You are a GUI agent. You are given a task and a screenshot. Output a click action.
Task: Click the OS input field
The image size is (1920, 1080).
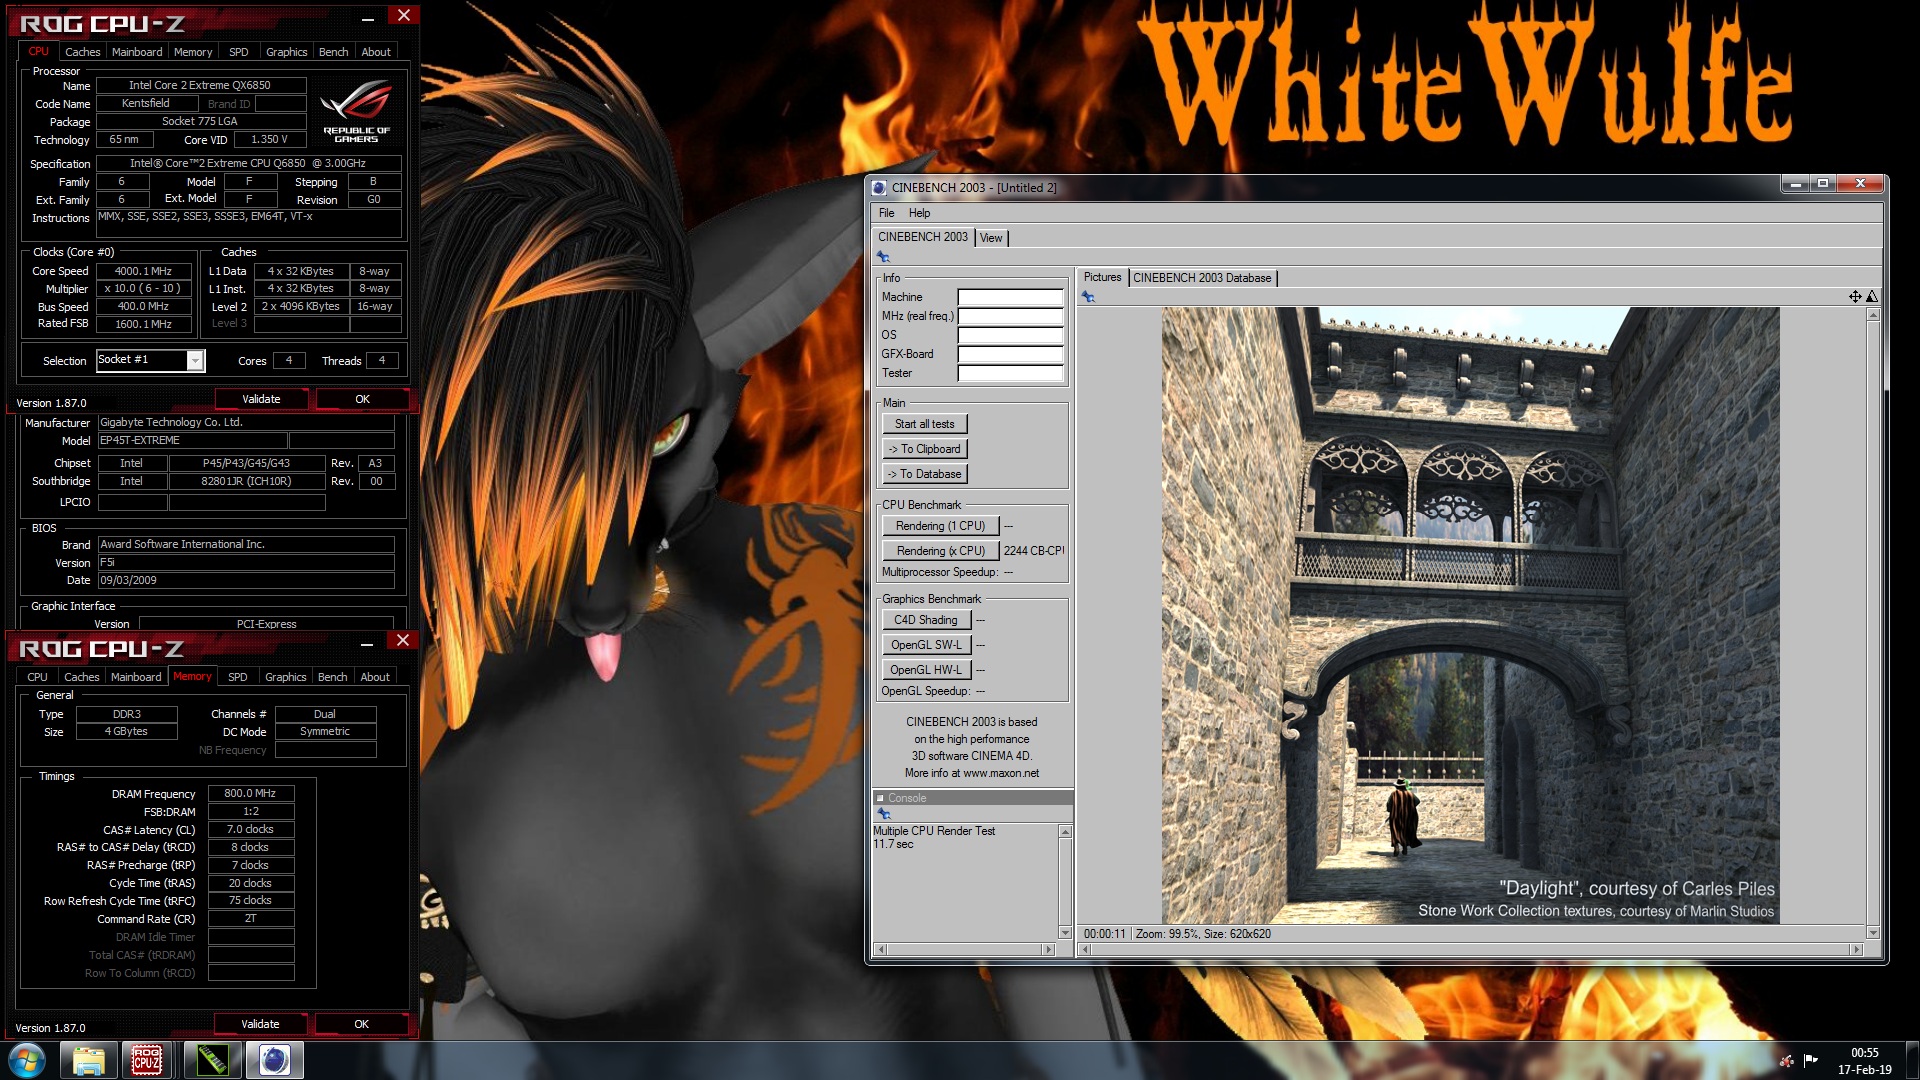(x=1010, y=335)
